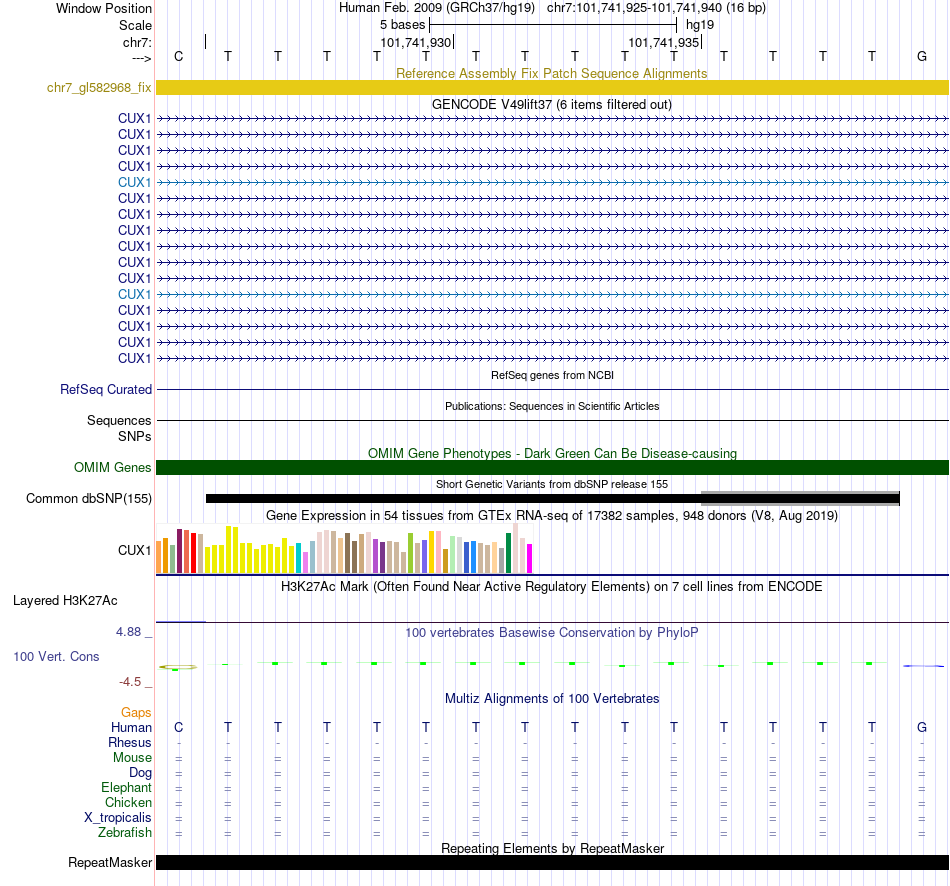Open the RefSeq Curated track label
The height and width of the screenshot is (886, 950).
[x=105, y=389]
